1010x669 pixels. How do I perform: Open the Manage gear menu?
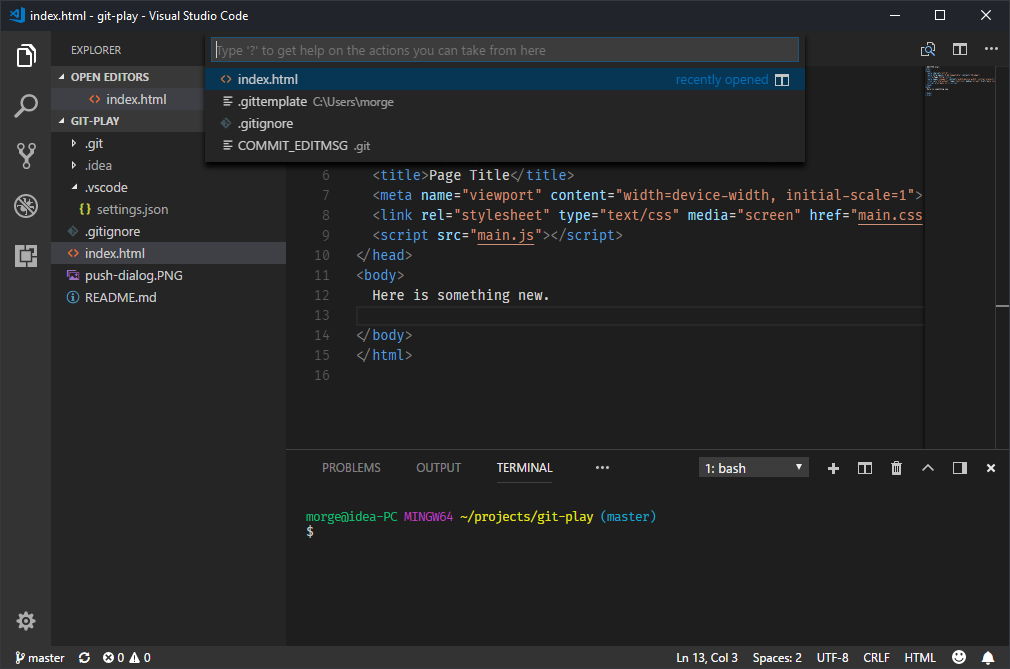pos(25,621)
